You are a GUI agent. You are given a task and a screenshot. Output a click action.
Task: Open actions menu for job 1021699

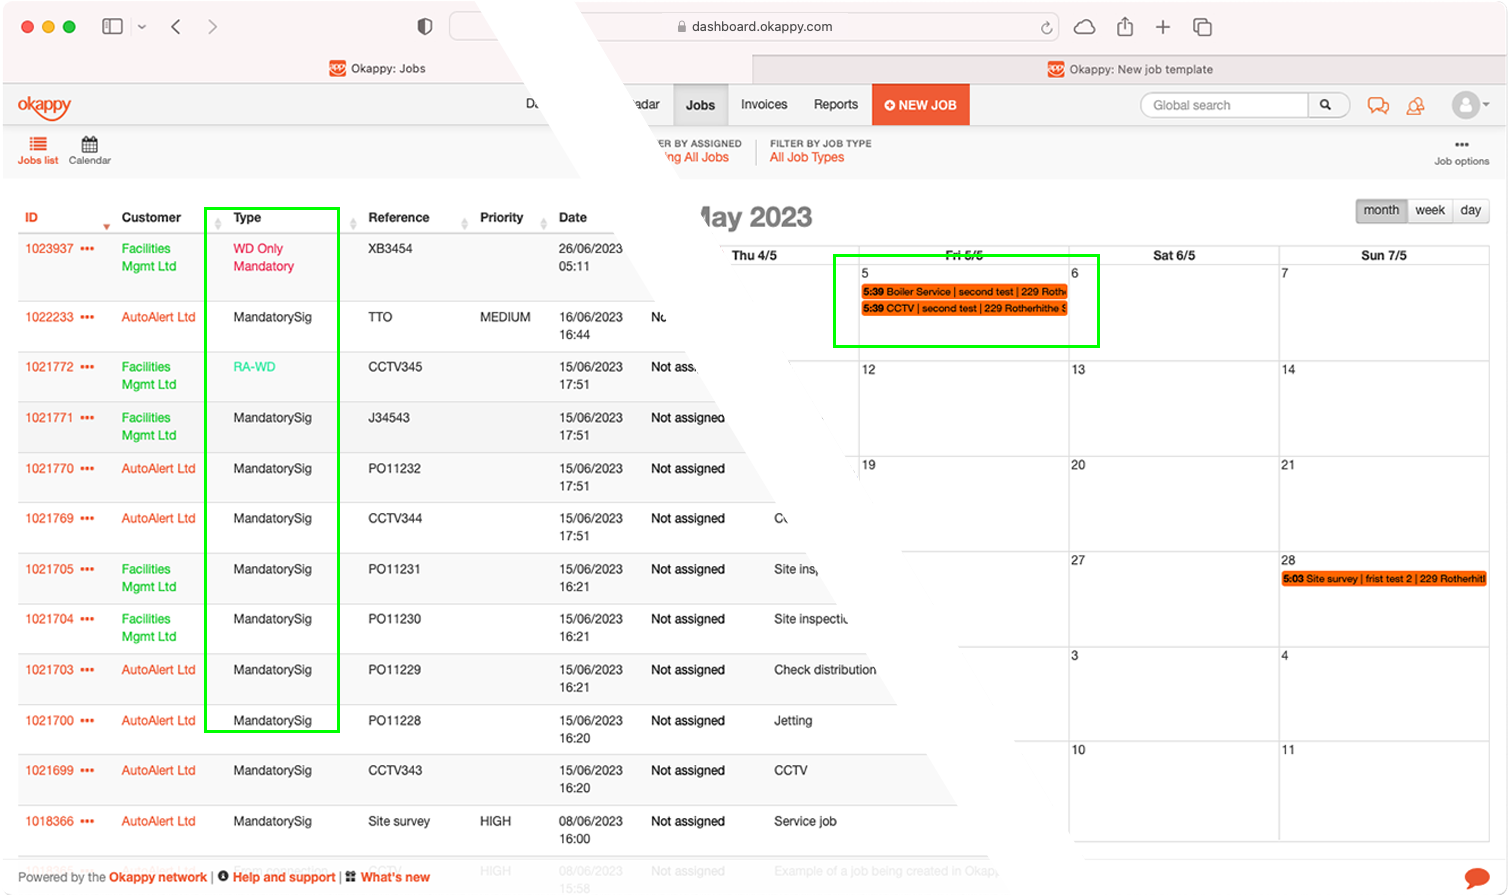(x=87, y=771)
